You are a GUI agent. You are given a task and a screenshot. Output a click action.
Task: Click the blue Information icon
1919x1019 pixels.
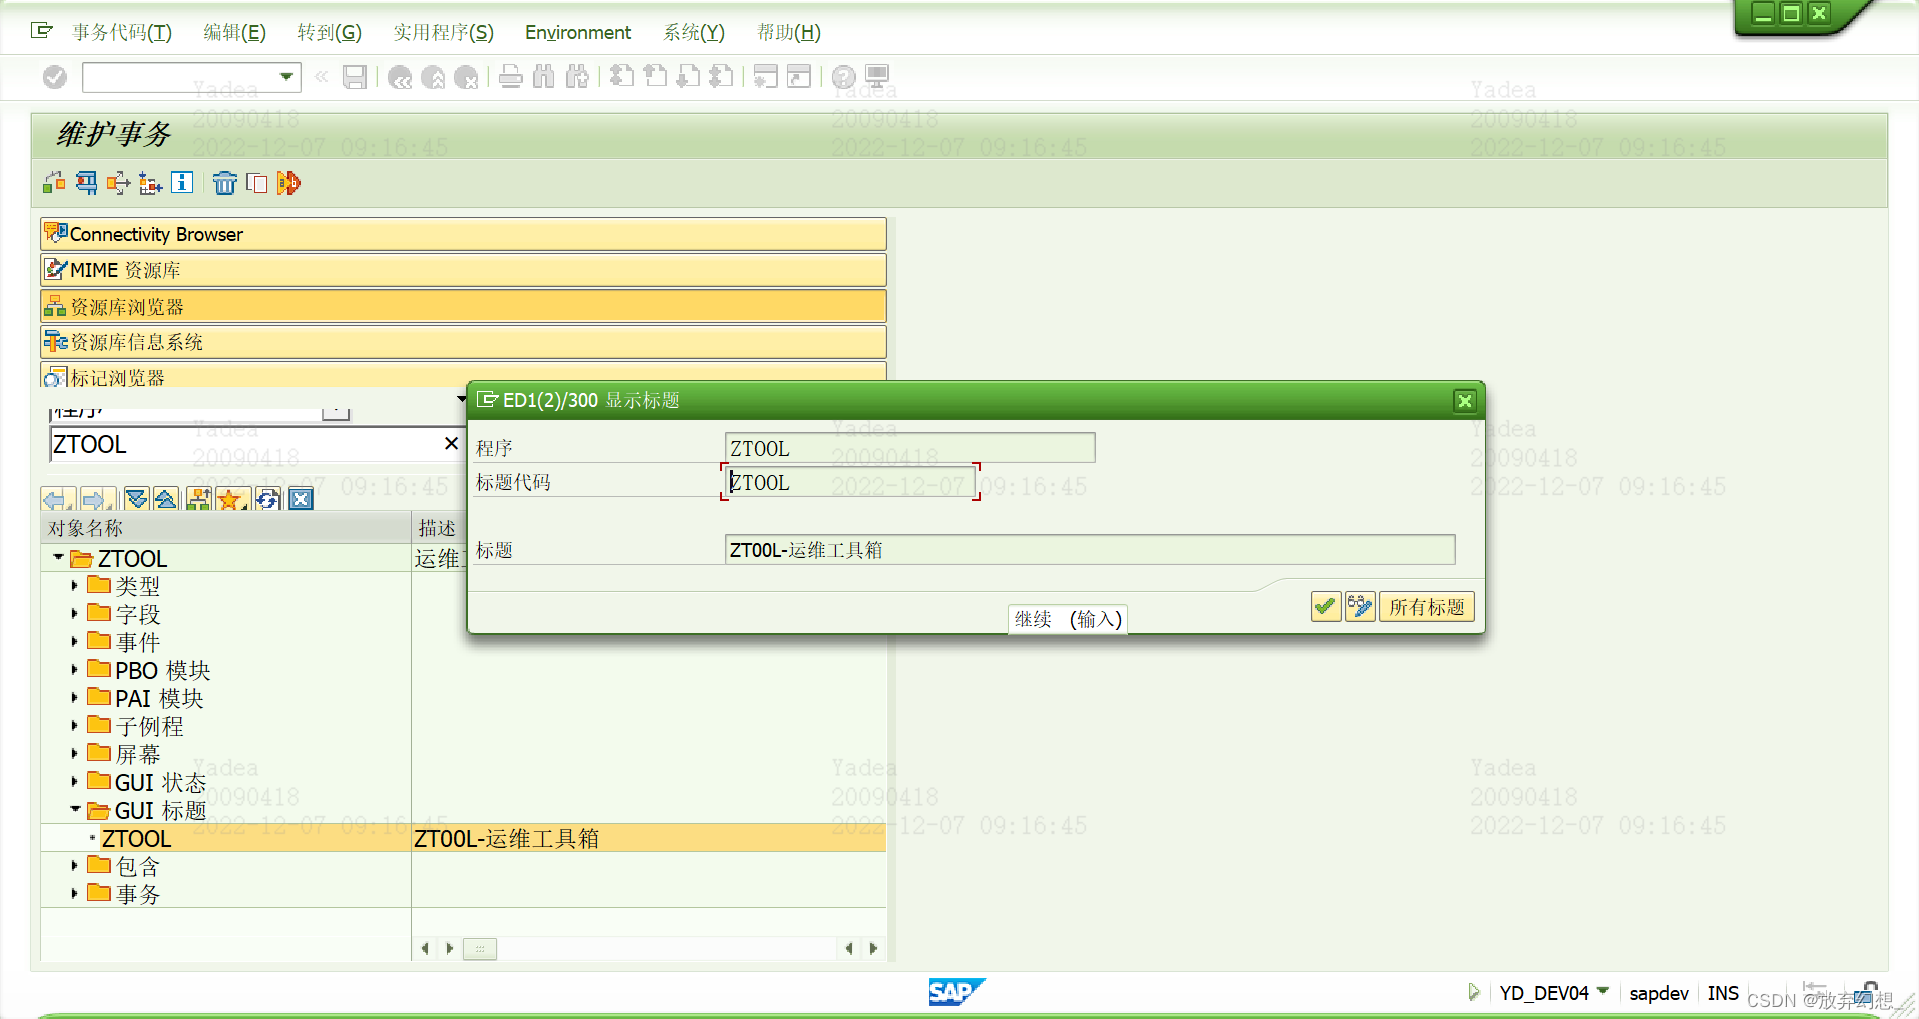pos(182,183)
